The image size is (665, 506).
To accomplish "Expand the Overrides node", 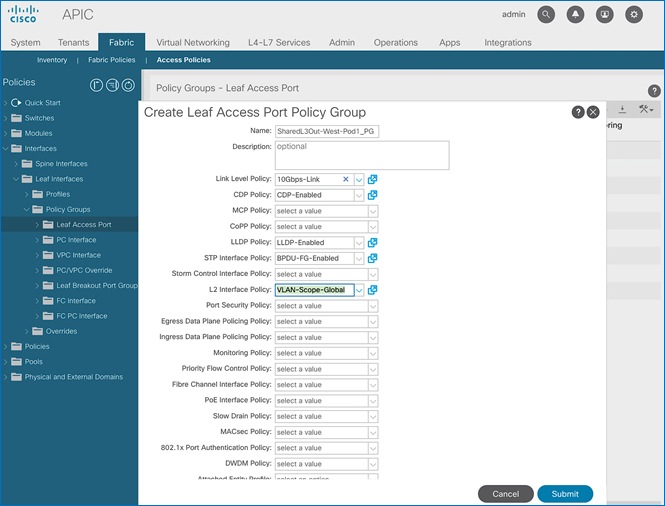I will (27, 331).
